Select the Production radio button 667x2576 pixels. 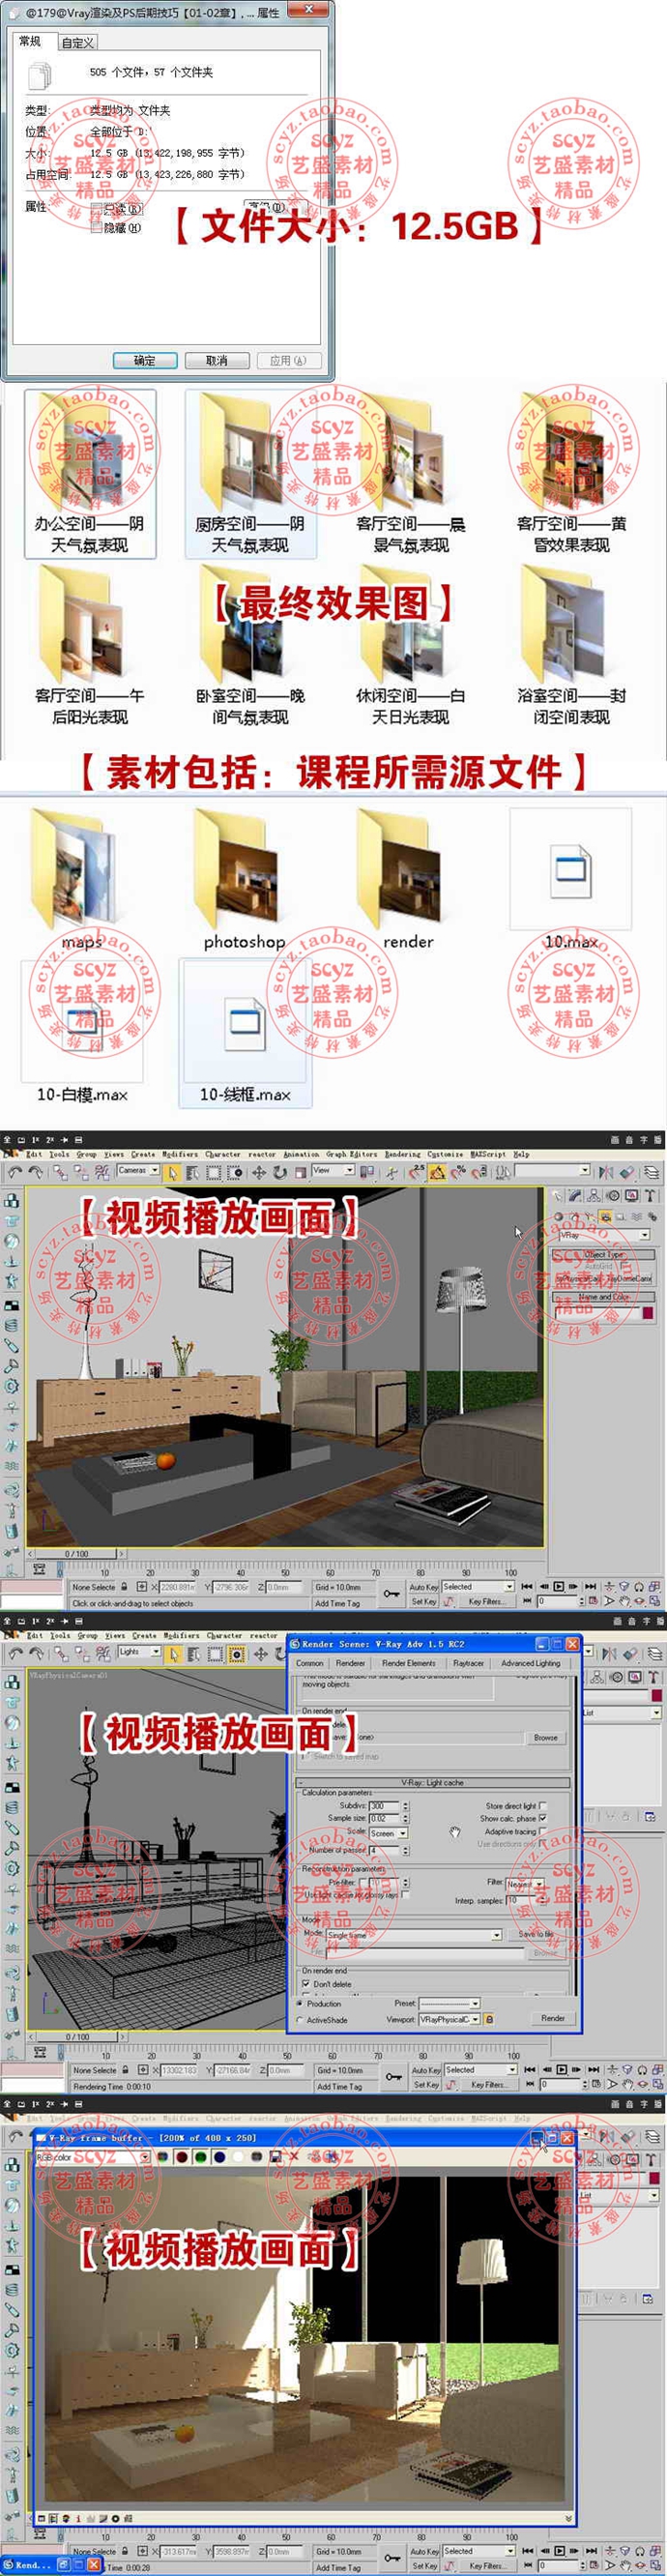point(301,2003)
